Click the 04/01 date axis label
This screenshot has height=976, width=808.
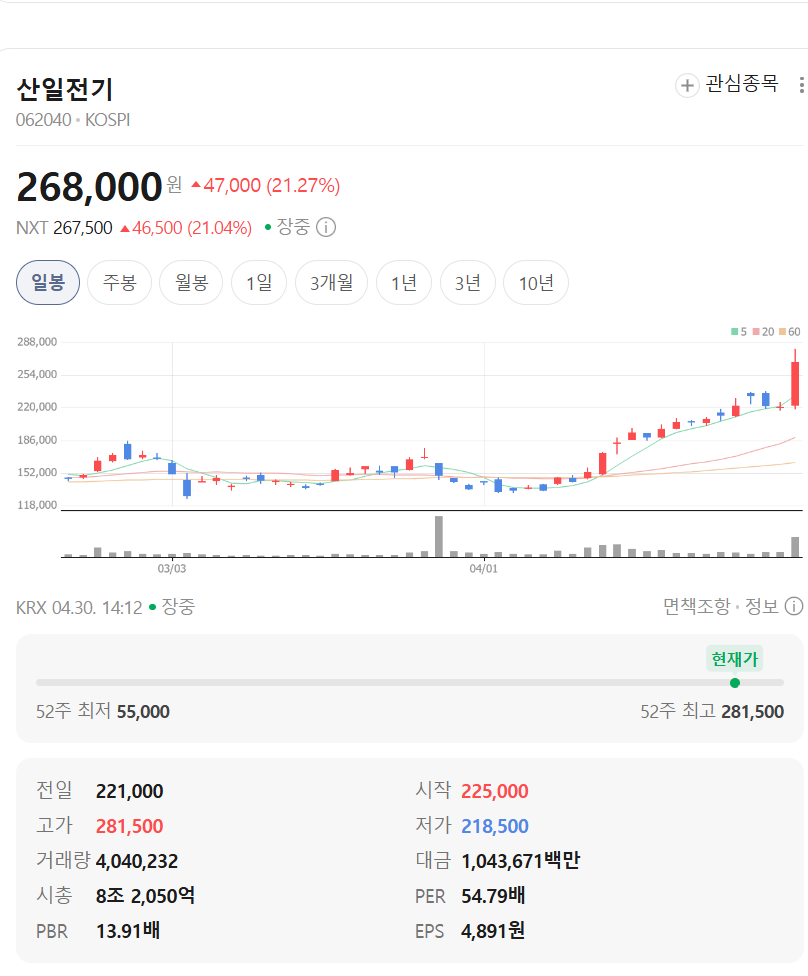click(484, 568)
